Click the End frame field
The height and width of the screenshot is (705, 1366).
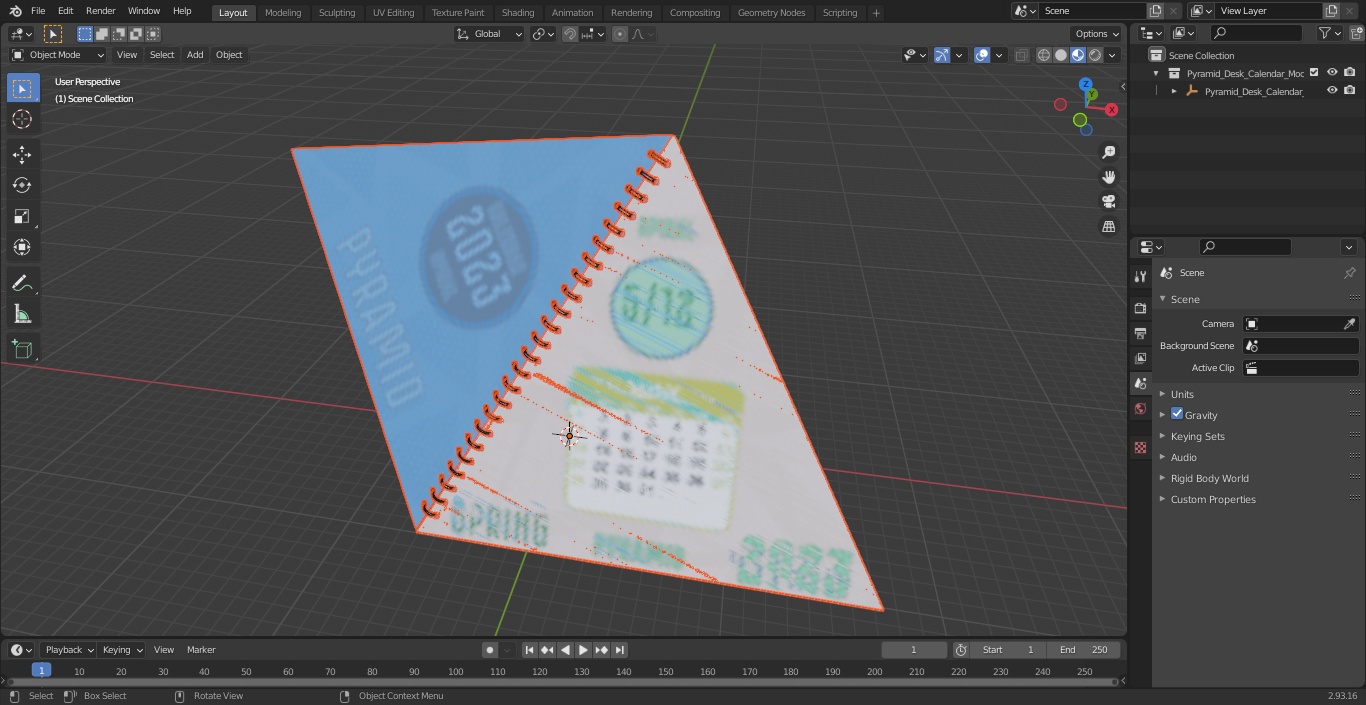tap(1086, 650)
